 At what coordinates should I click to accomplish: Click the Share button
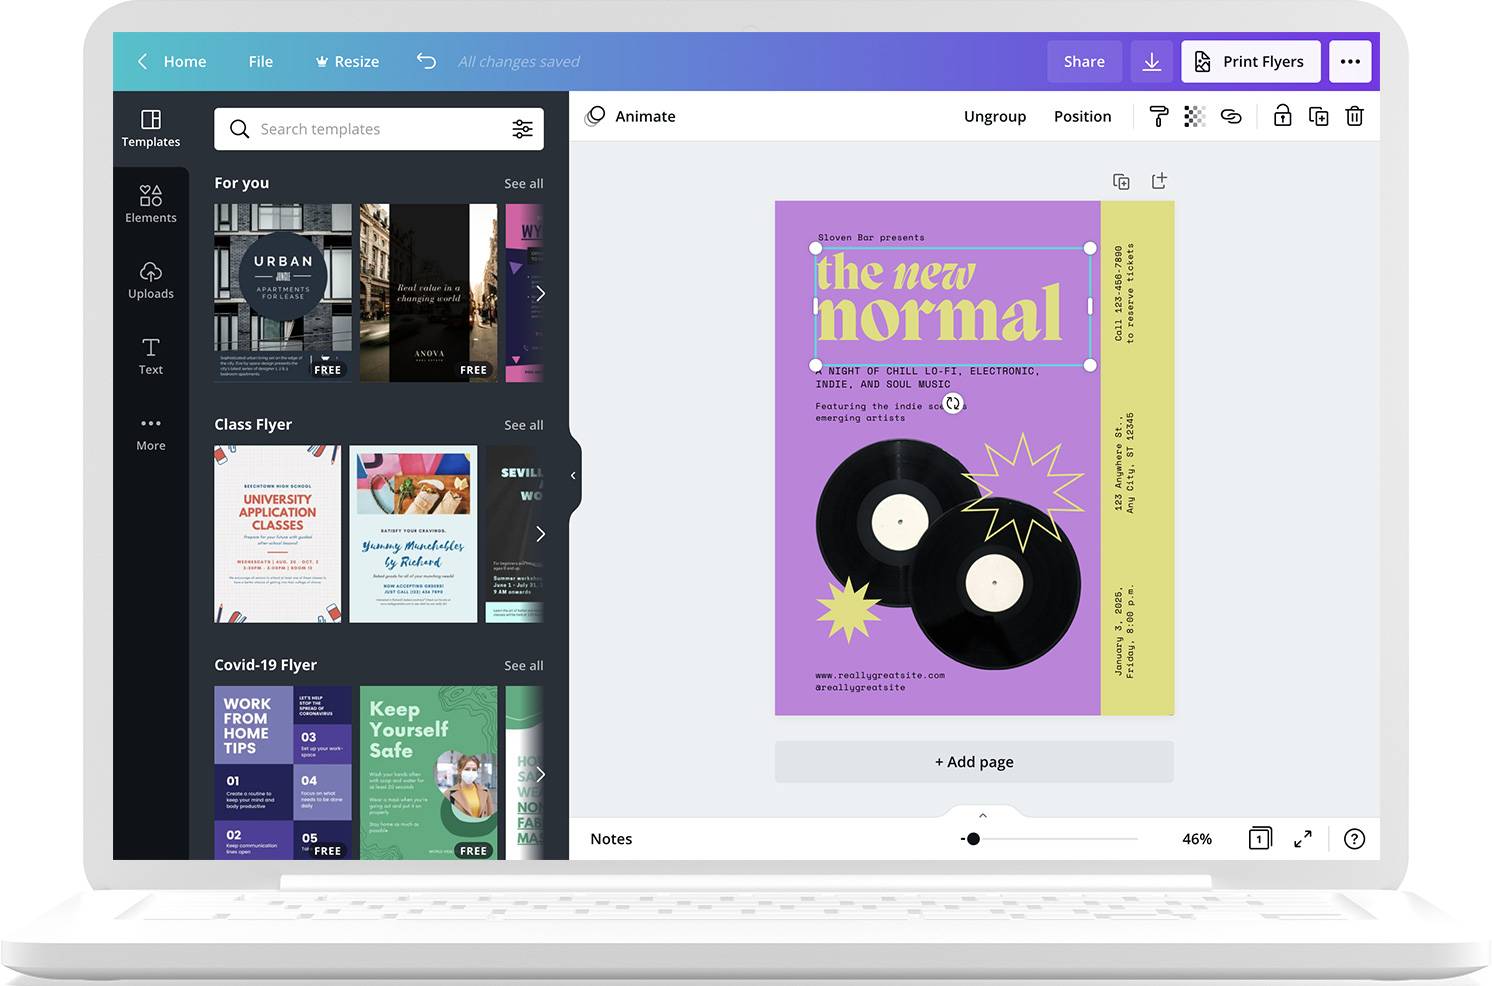(x=1084, y=62)
